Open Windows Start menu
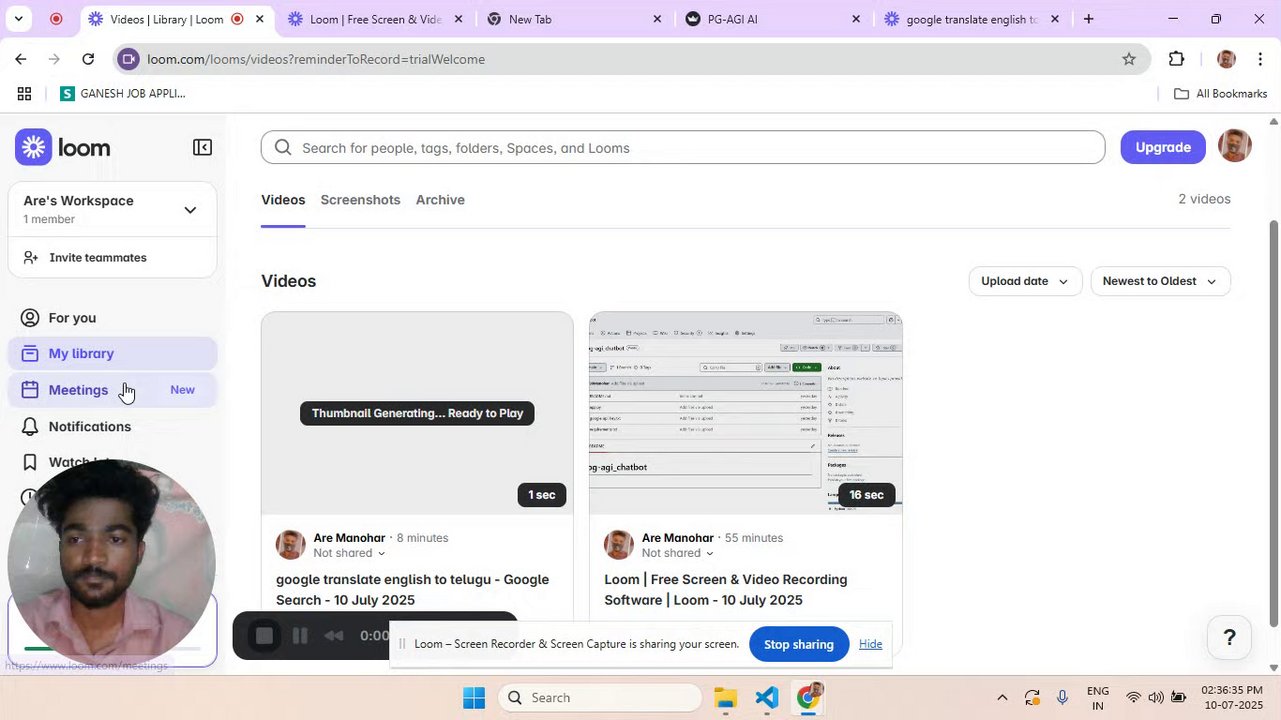1281x720 pixels. click(474, 698)
